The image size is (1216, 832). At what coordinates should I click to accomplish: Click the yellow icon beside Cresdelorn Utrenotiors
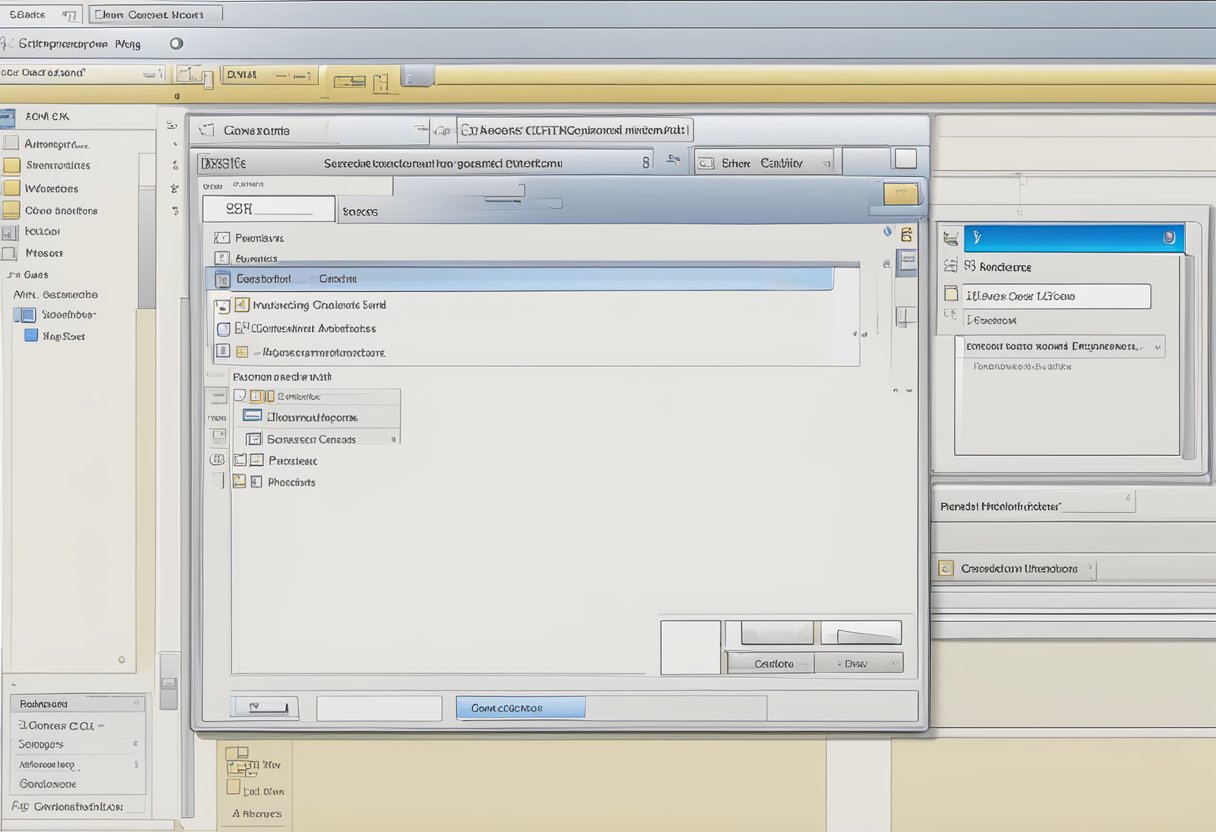tap(946, 568)
